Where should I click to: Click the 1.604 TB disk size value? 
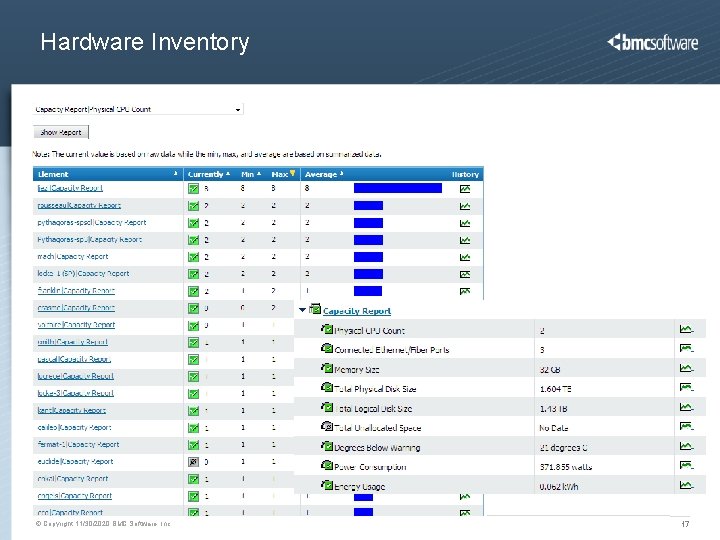[x=555, y=389]
